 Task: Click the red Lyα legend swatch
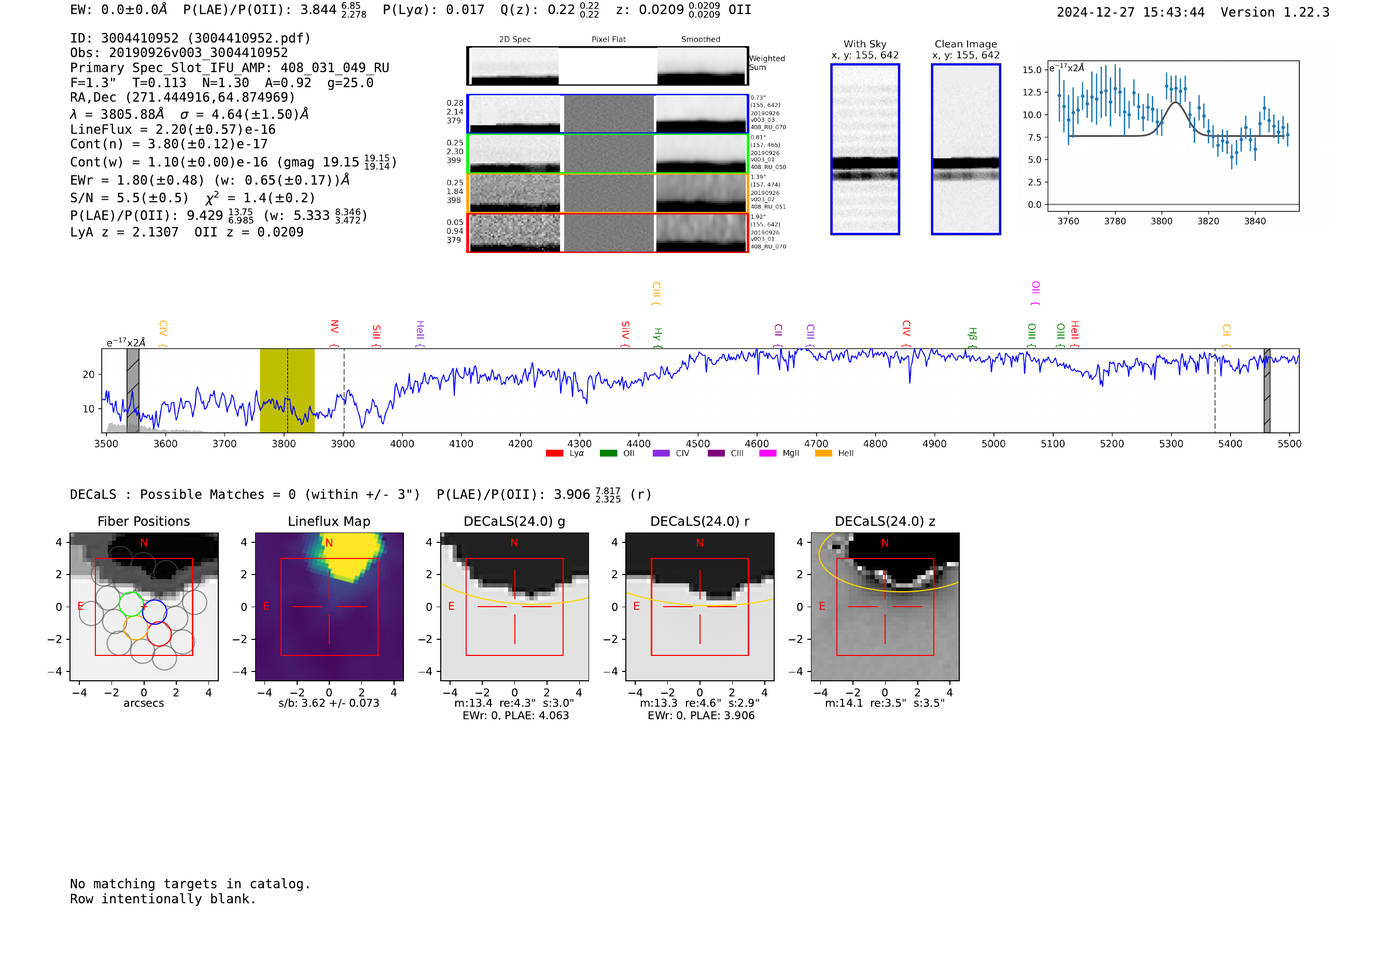point(554,454)
